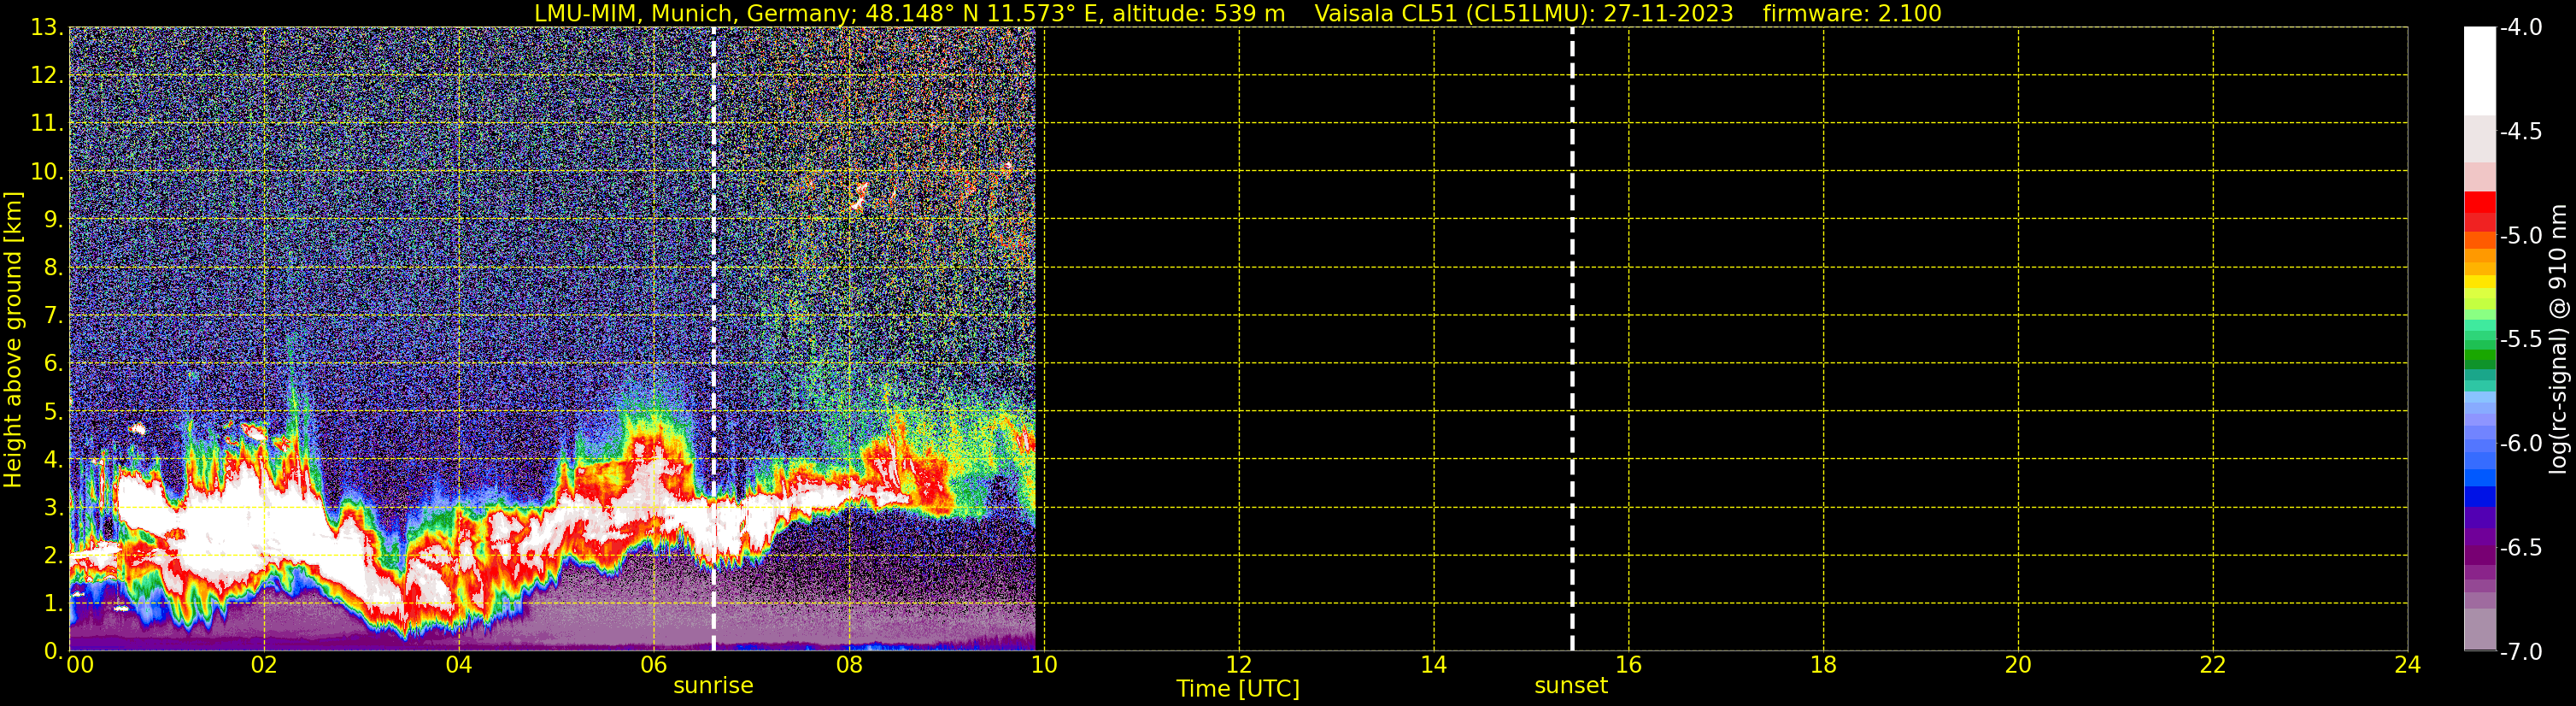Select the 'sunset' label below the time axis

1571,685
